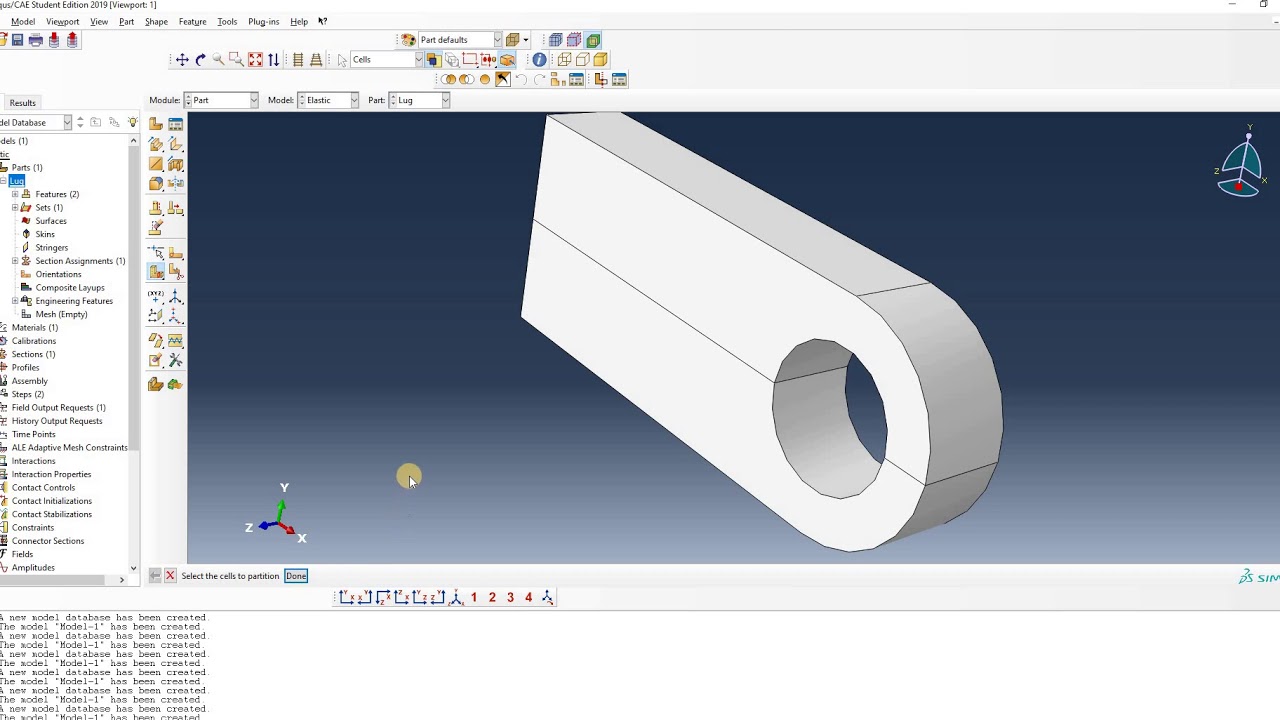The width and height of the screenshot is (1280, 720).
Task: Toggle the context help pointer
Action: tap(322, 21)
